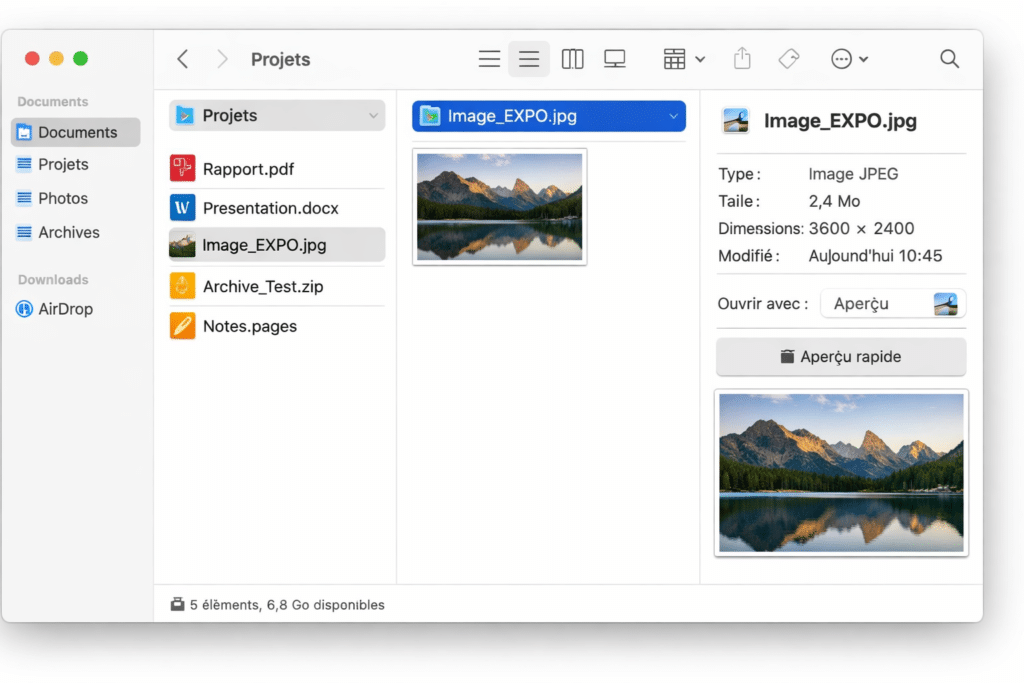Image resolution: width=1024 pixels, height=683 pixels.
Task: Switch to icon view in the toolbar
Action: pos(489,58)
